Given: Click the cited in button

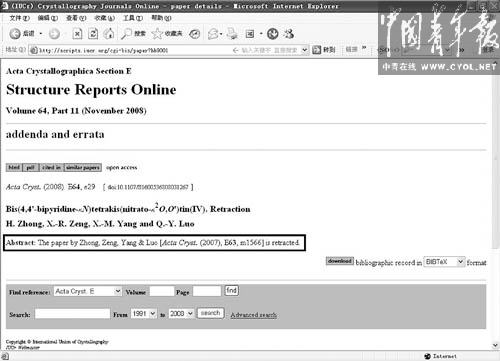Looking at the screenshot, I should click(x=51, y=167).
